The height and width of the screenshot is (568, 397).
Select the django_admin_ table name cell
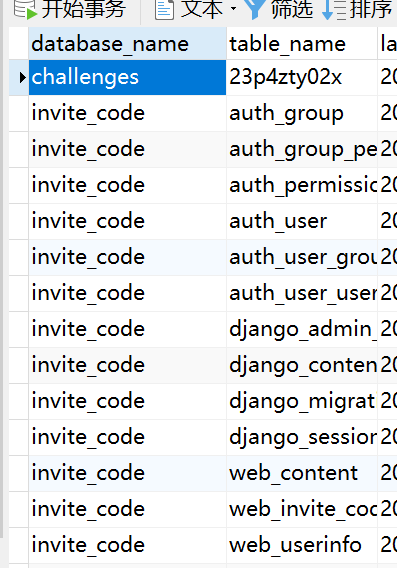tap(302, 329)
